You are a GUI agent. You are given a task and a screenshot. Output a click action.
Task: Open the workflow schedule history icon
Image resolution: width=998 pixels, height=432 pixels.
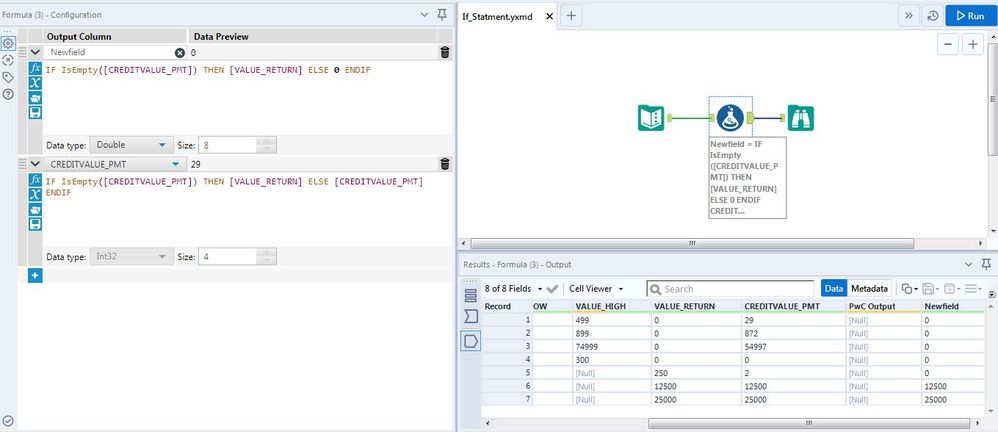pyautogui.click(x=932, y=16)
